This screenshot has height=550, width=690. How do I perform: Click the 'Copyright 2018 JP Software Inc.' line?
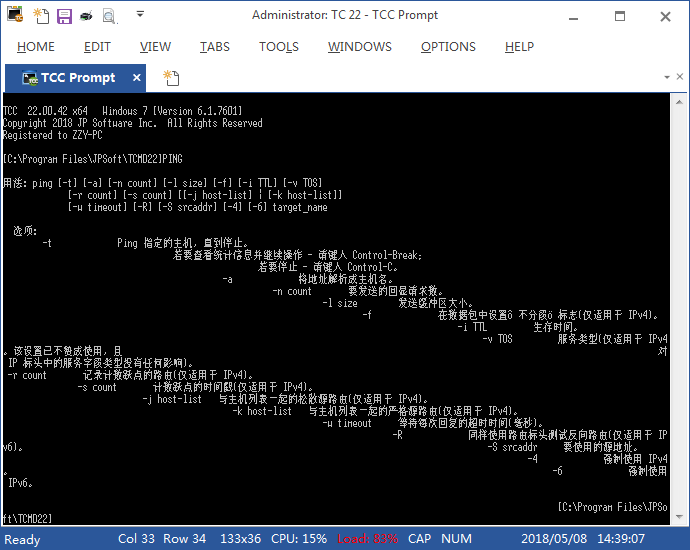point(132,123)
